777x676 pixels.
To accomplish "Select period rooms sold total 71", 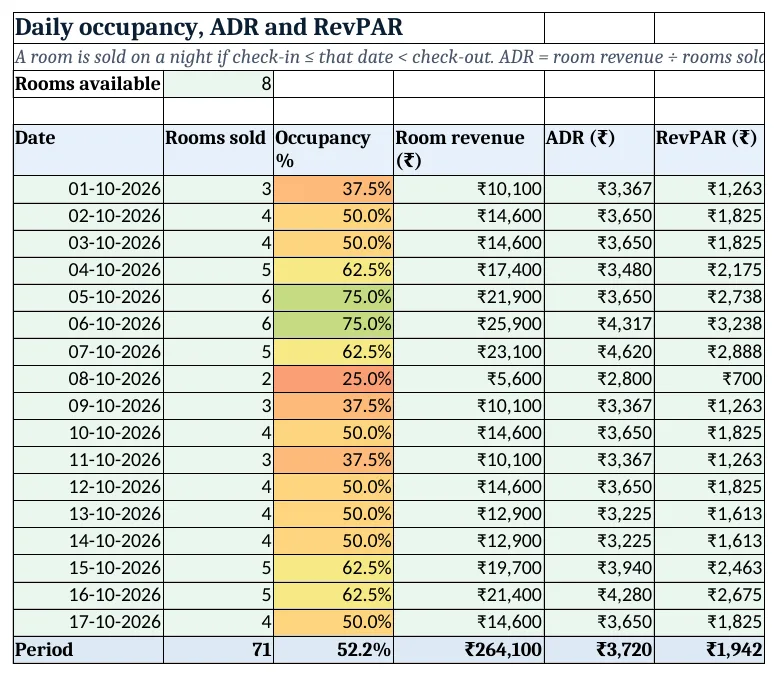I will pos(219,650).
